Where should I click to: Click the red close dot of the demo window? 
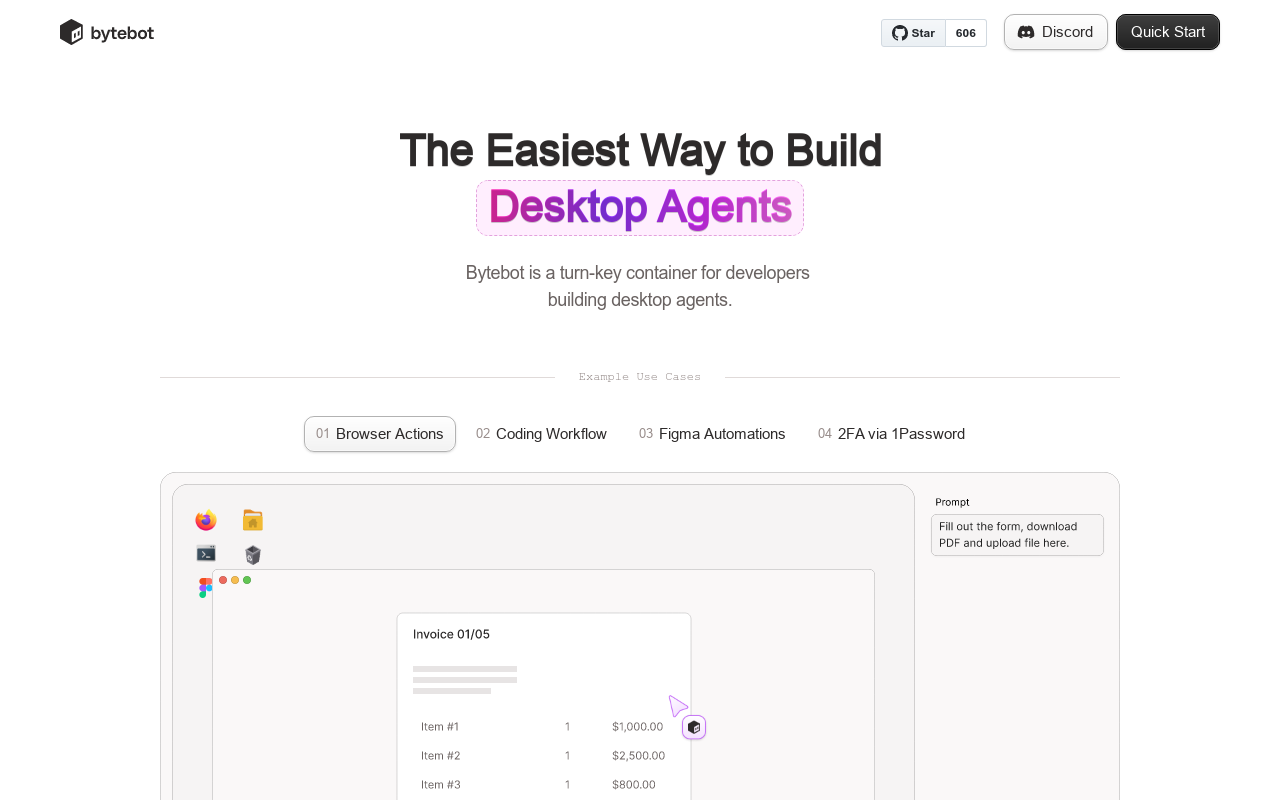(x=223, y=580)
